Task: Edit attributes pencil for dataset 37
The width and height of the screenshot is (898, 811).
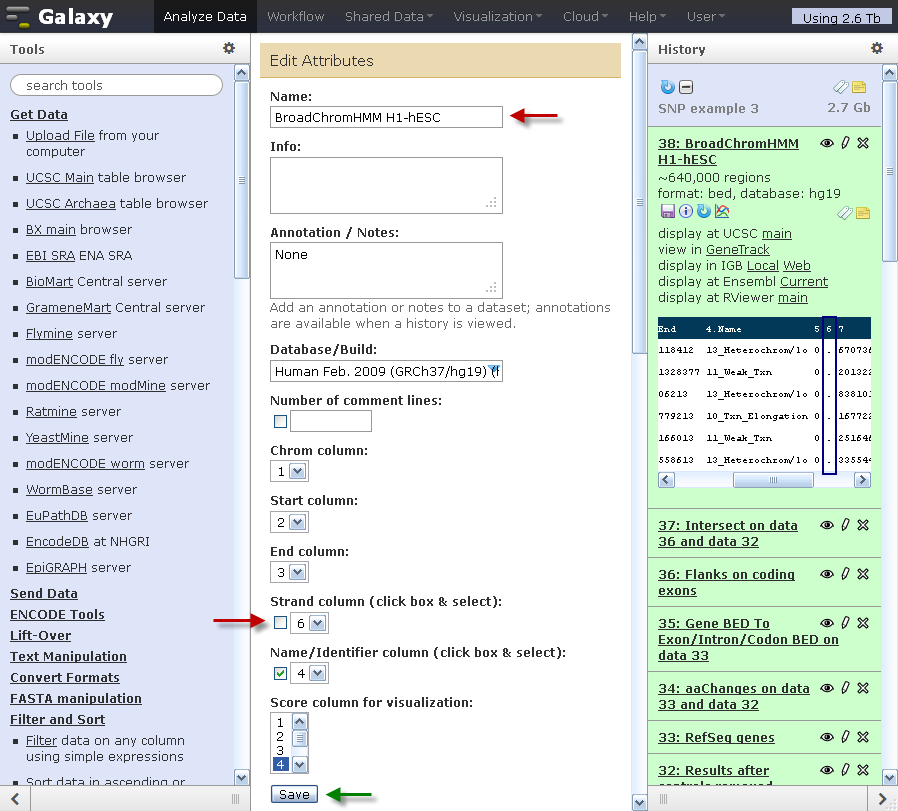Action: pos(845,525)
